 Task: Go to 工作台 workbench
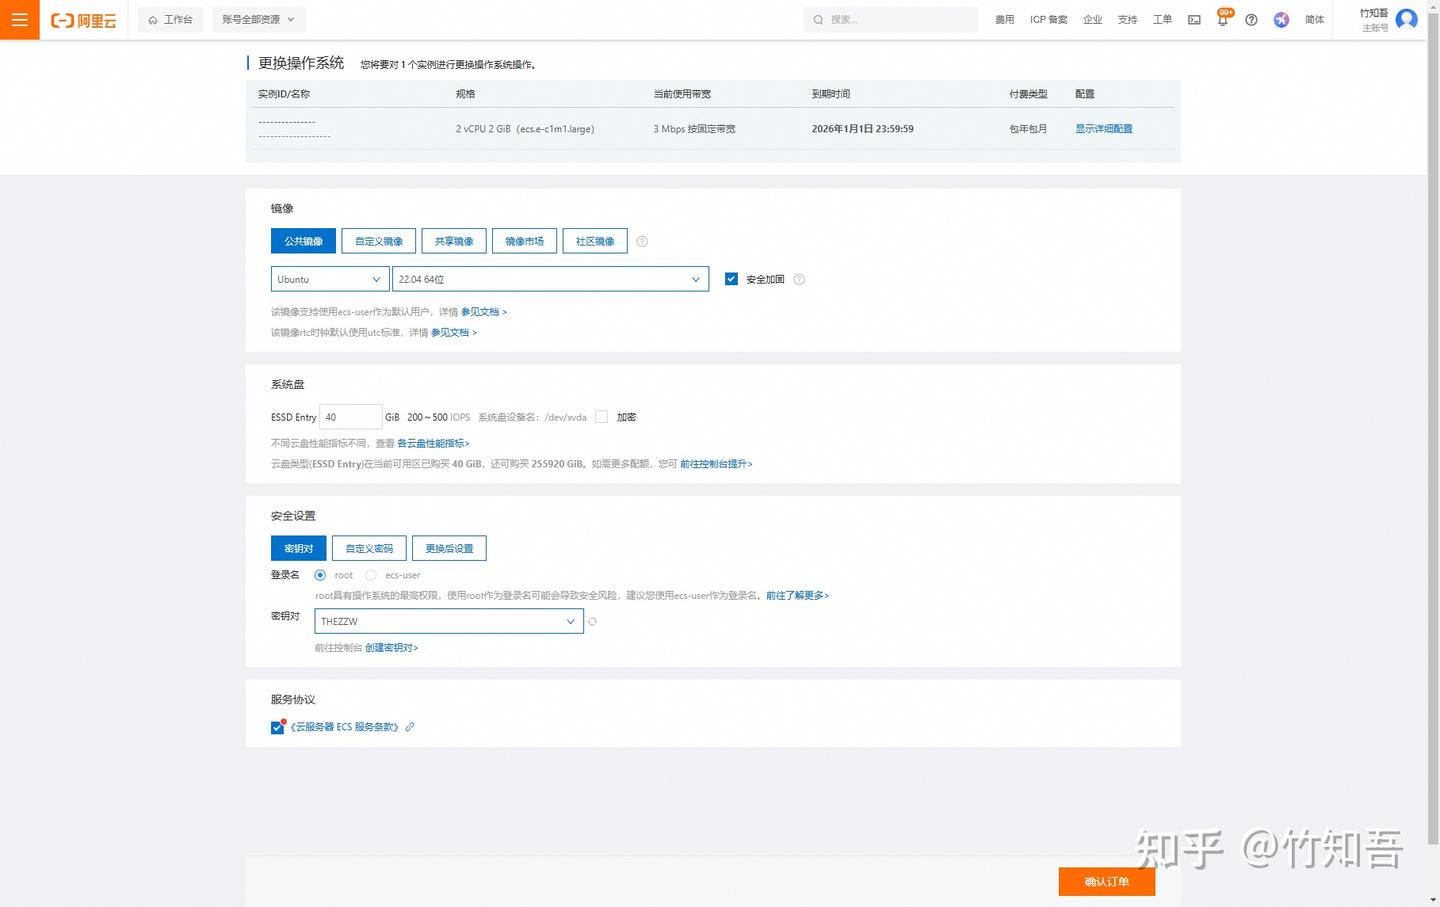(171, 20)
